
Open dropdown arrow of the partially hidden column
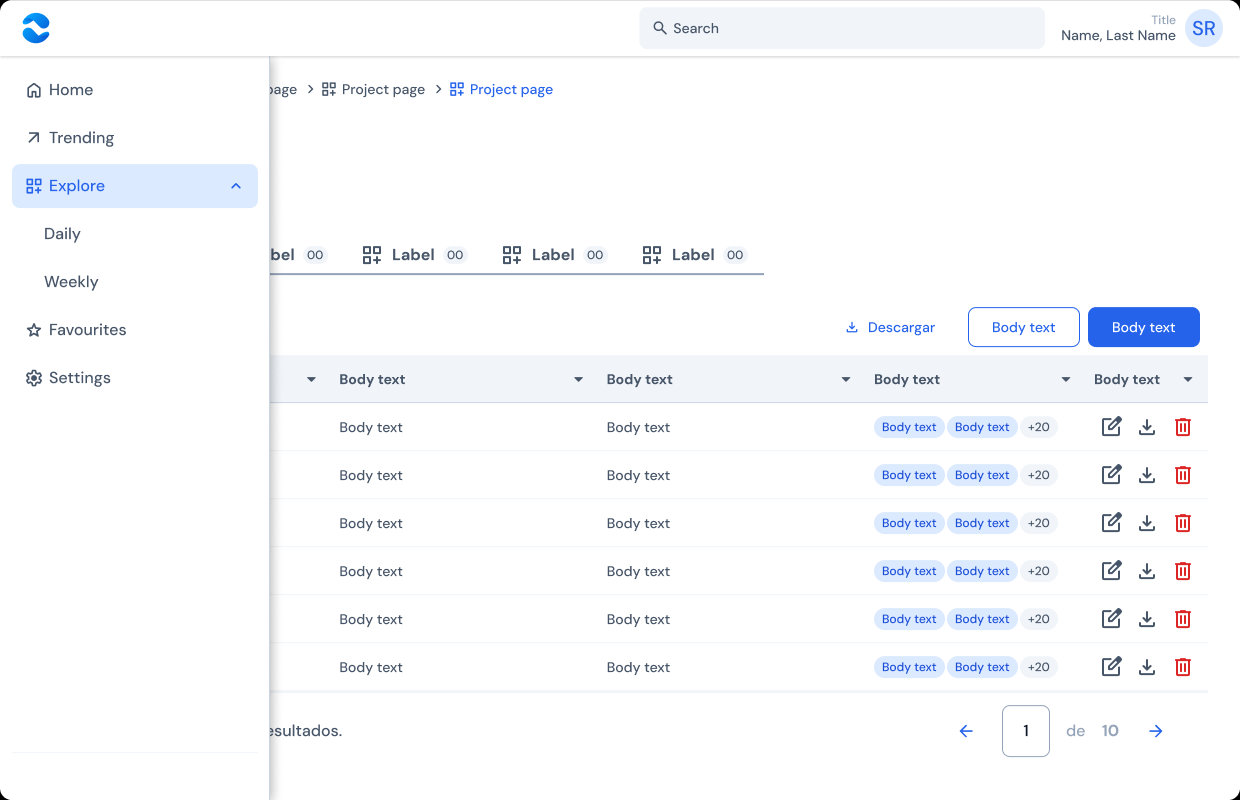coord(311,380)
